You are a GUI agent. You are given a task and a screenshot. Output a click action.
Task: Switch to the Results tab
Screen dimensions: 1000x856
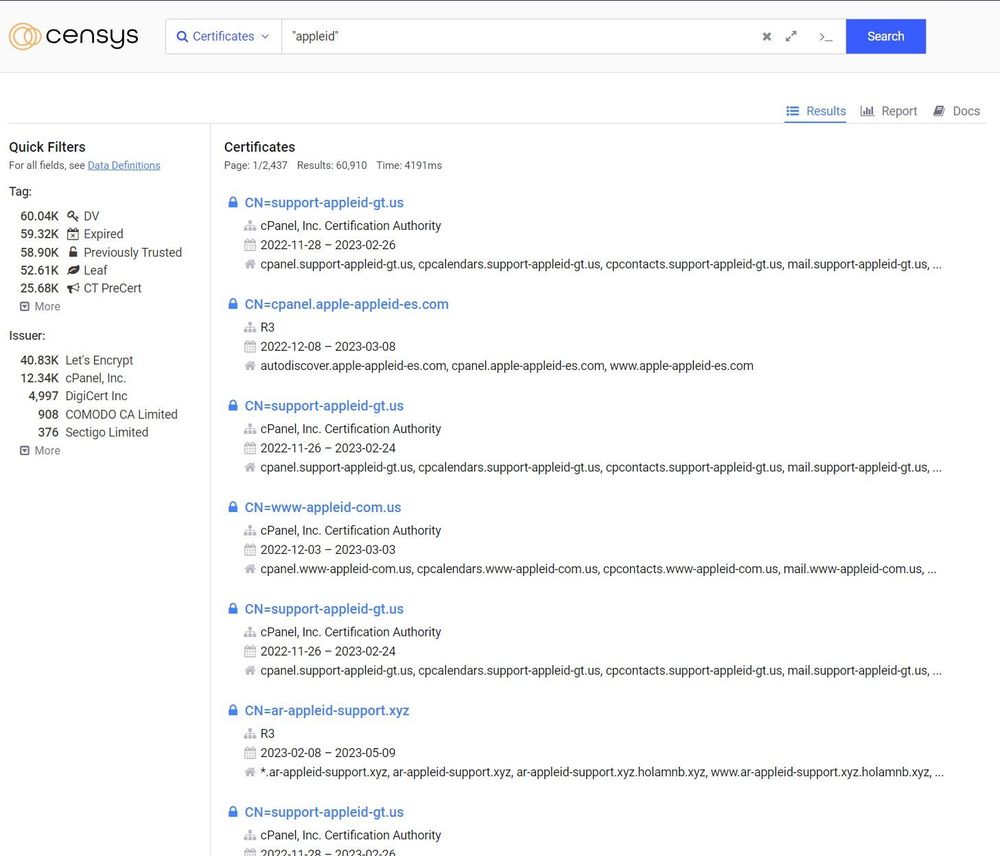pyautogui.click(x=815, y=111)
